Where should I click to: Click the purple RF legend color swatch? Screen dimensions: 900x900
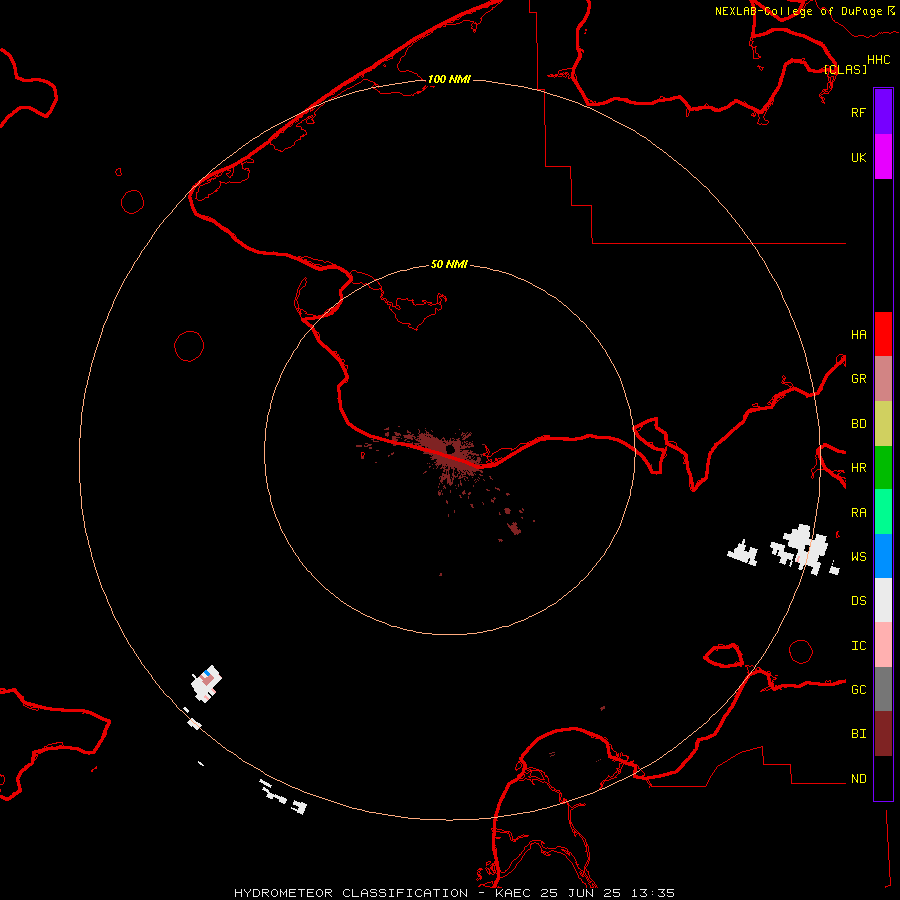(883, 112)
